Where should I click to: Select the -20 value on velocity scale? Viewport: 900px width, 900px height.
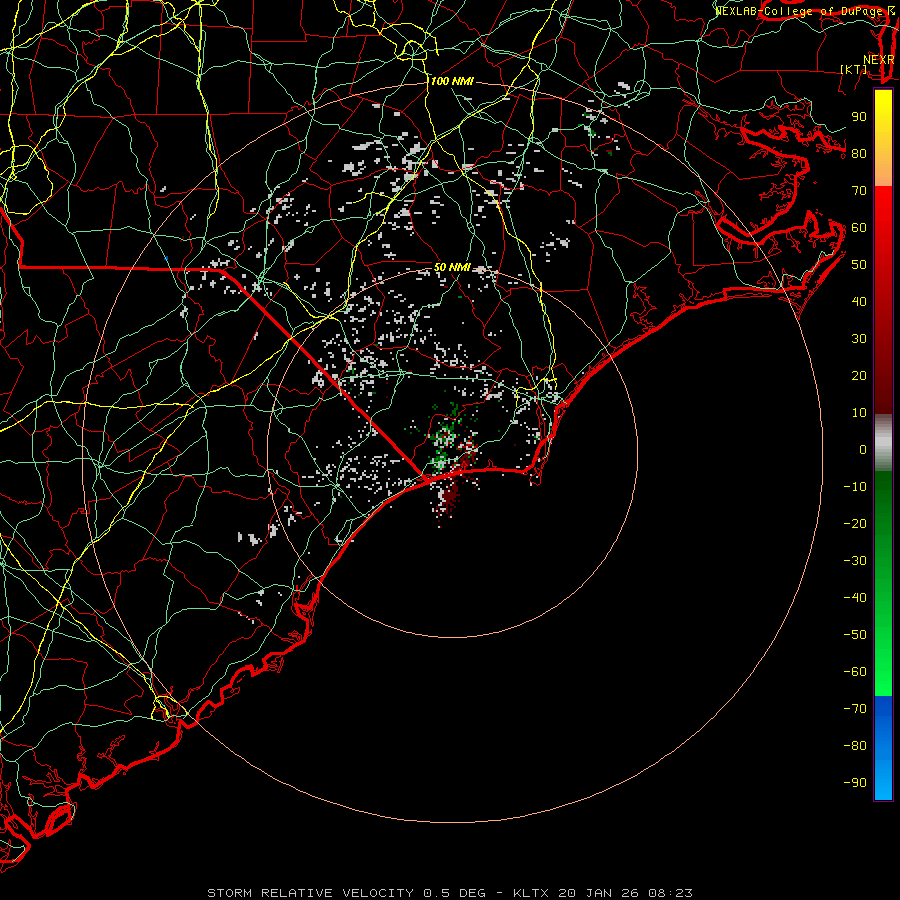click(x=855, y=524)
